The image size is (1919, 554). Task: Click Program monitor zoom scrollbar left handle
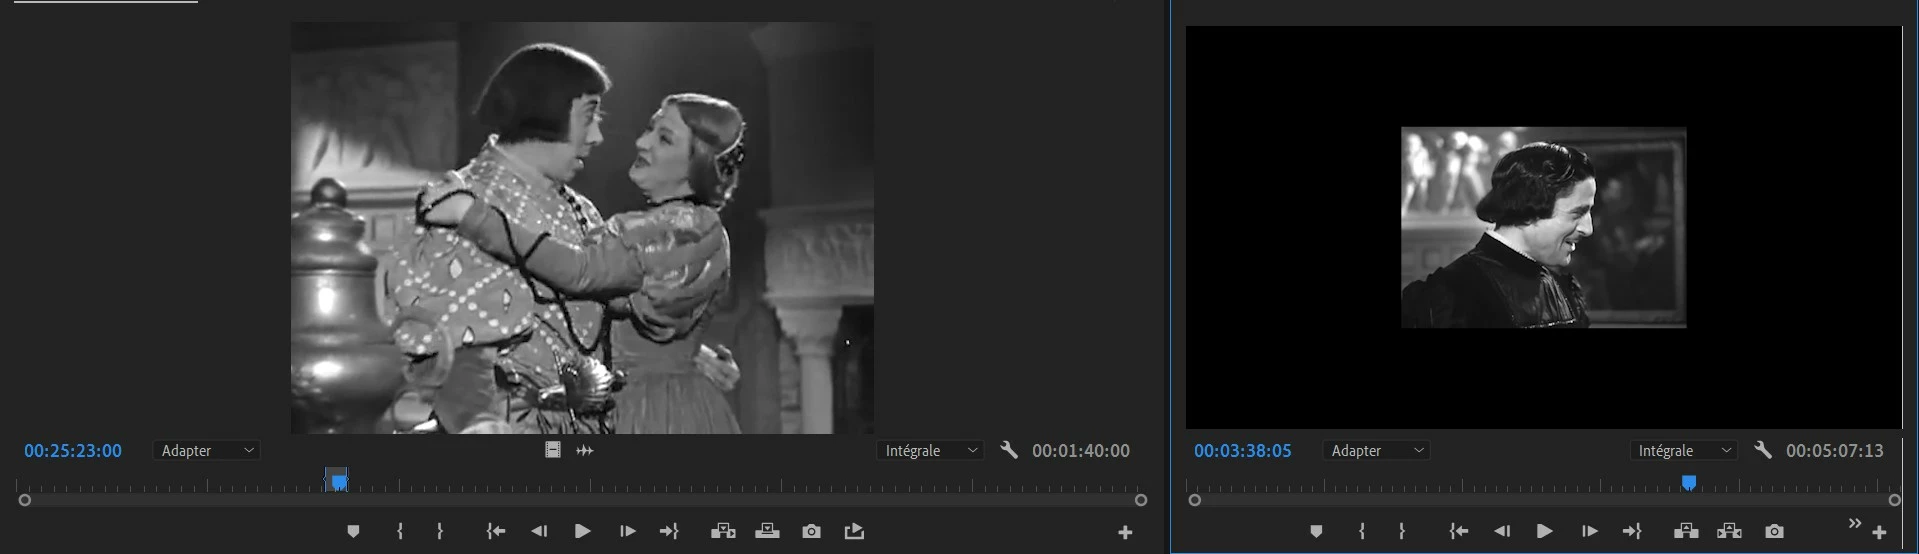tap(1195, 500)
